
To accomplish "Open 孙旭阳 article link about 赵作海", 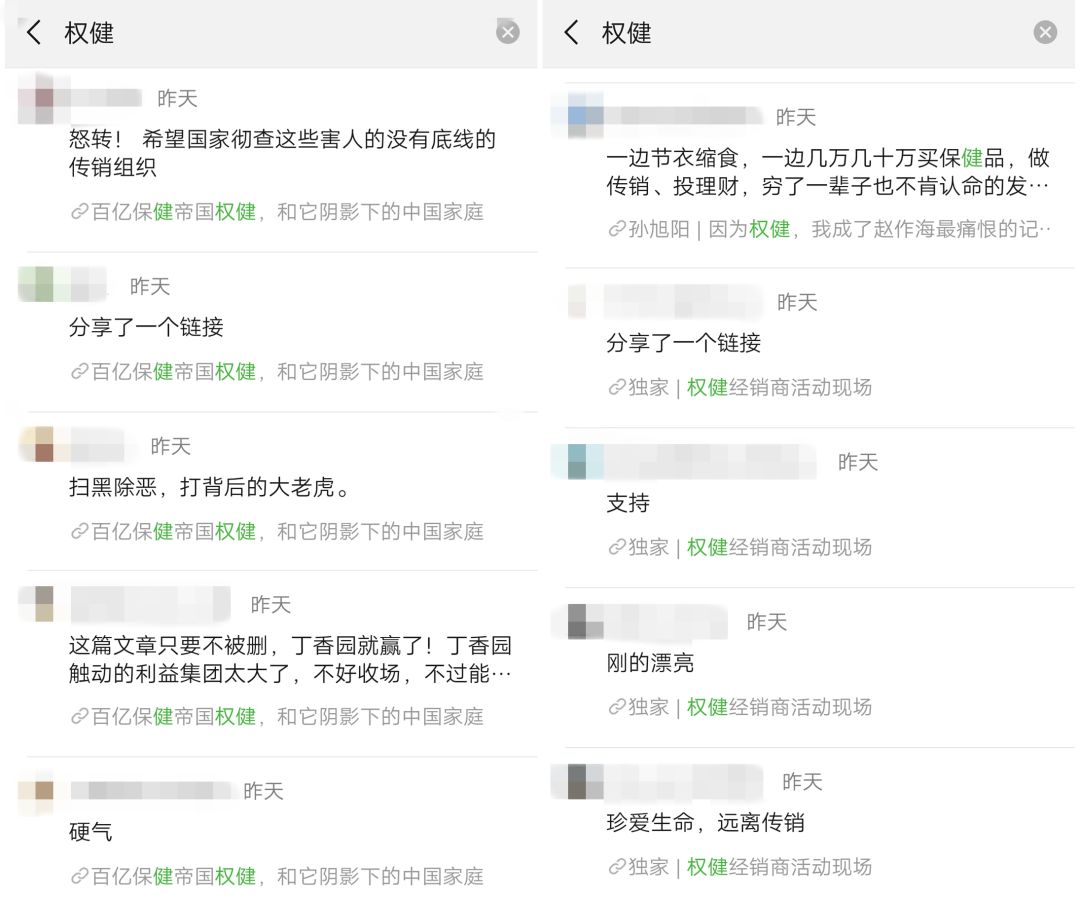I will pyautogui.click(x=829, y=229).
